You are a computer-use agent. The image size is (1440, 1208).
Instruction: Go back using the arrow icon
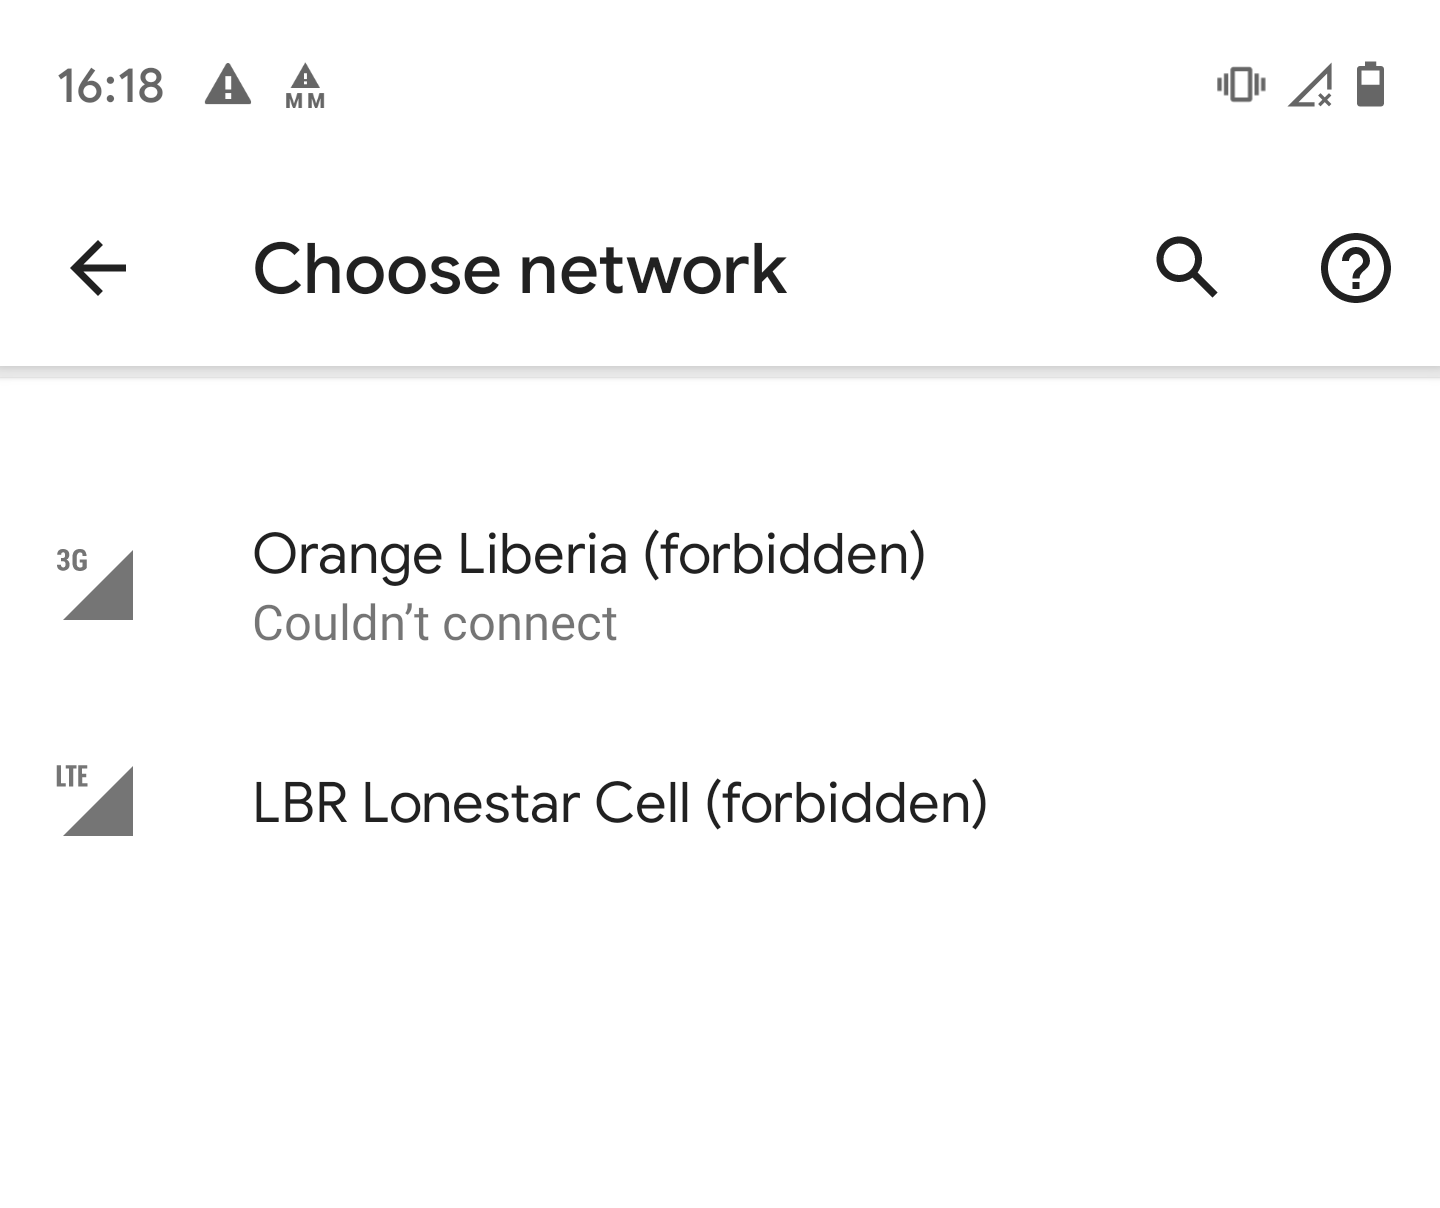pyautogui.click(x=98, y=268)
